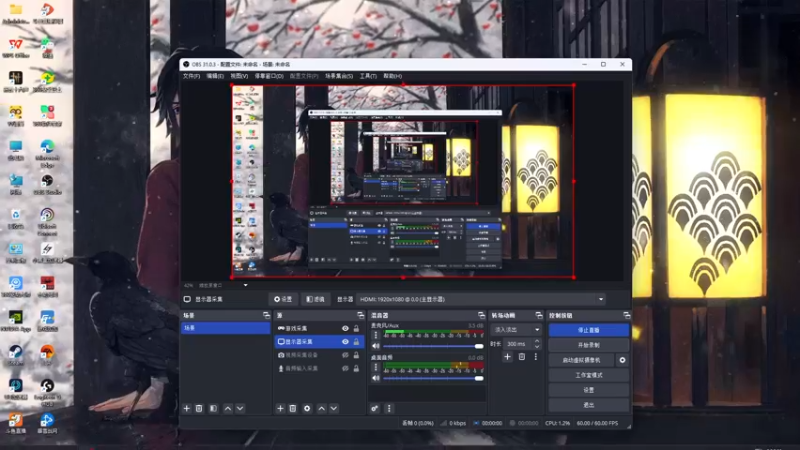Undock the Scenes panel
Screen dimensions: 800x450
coord(266,315)
